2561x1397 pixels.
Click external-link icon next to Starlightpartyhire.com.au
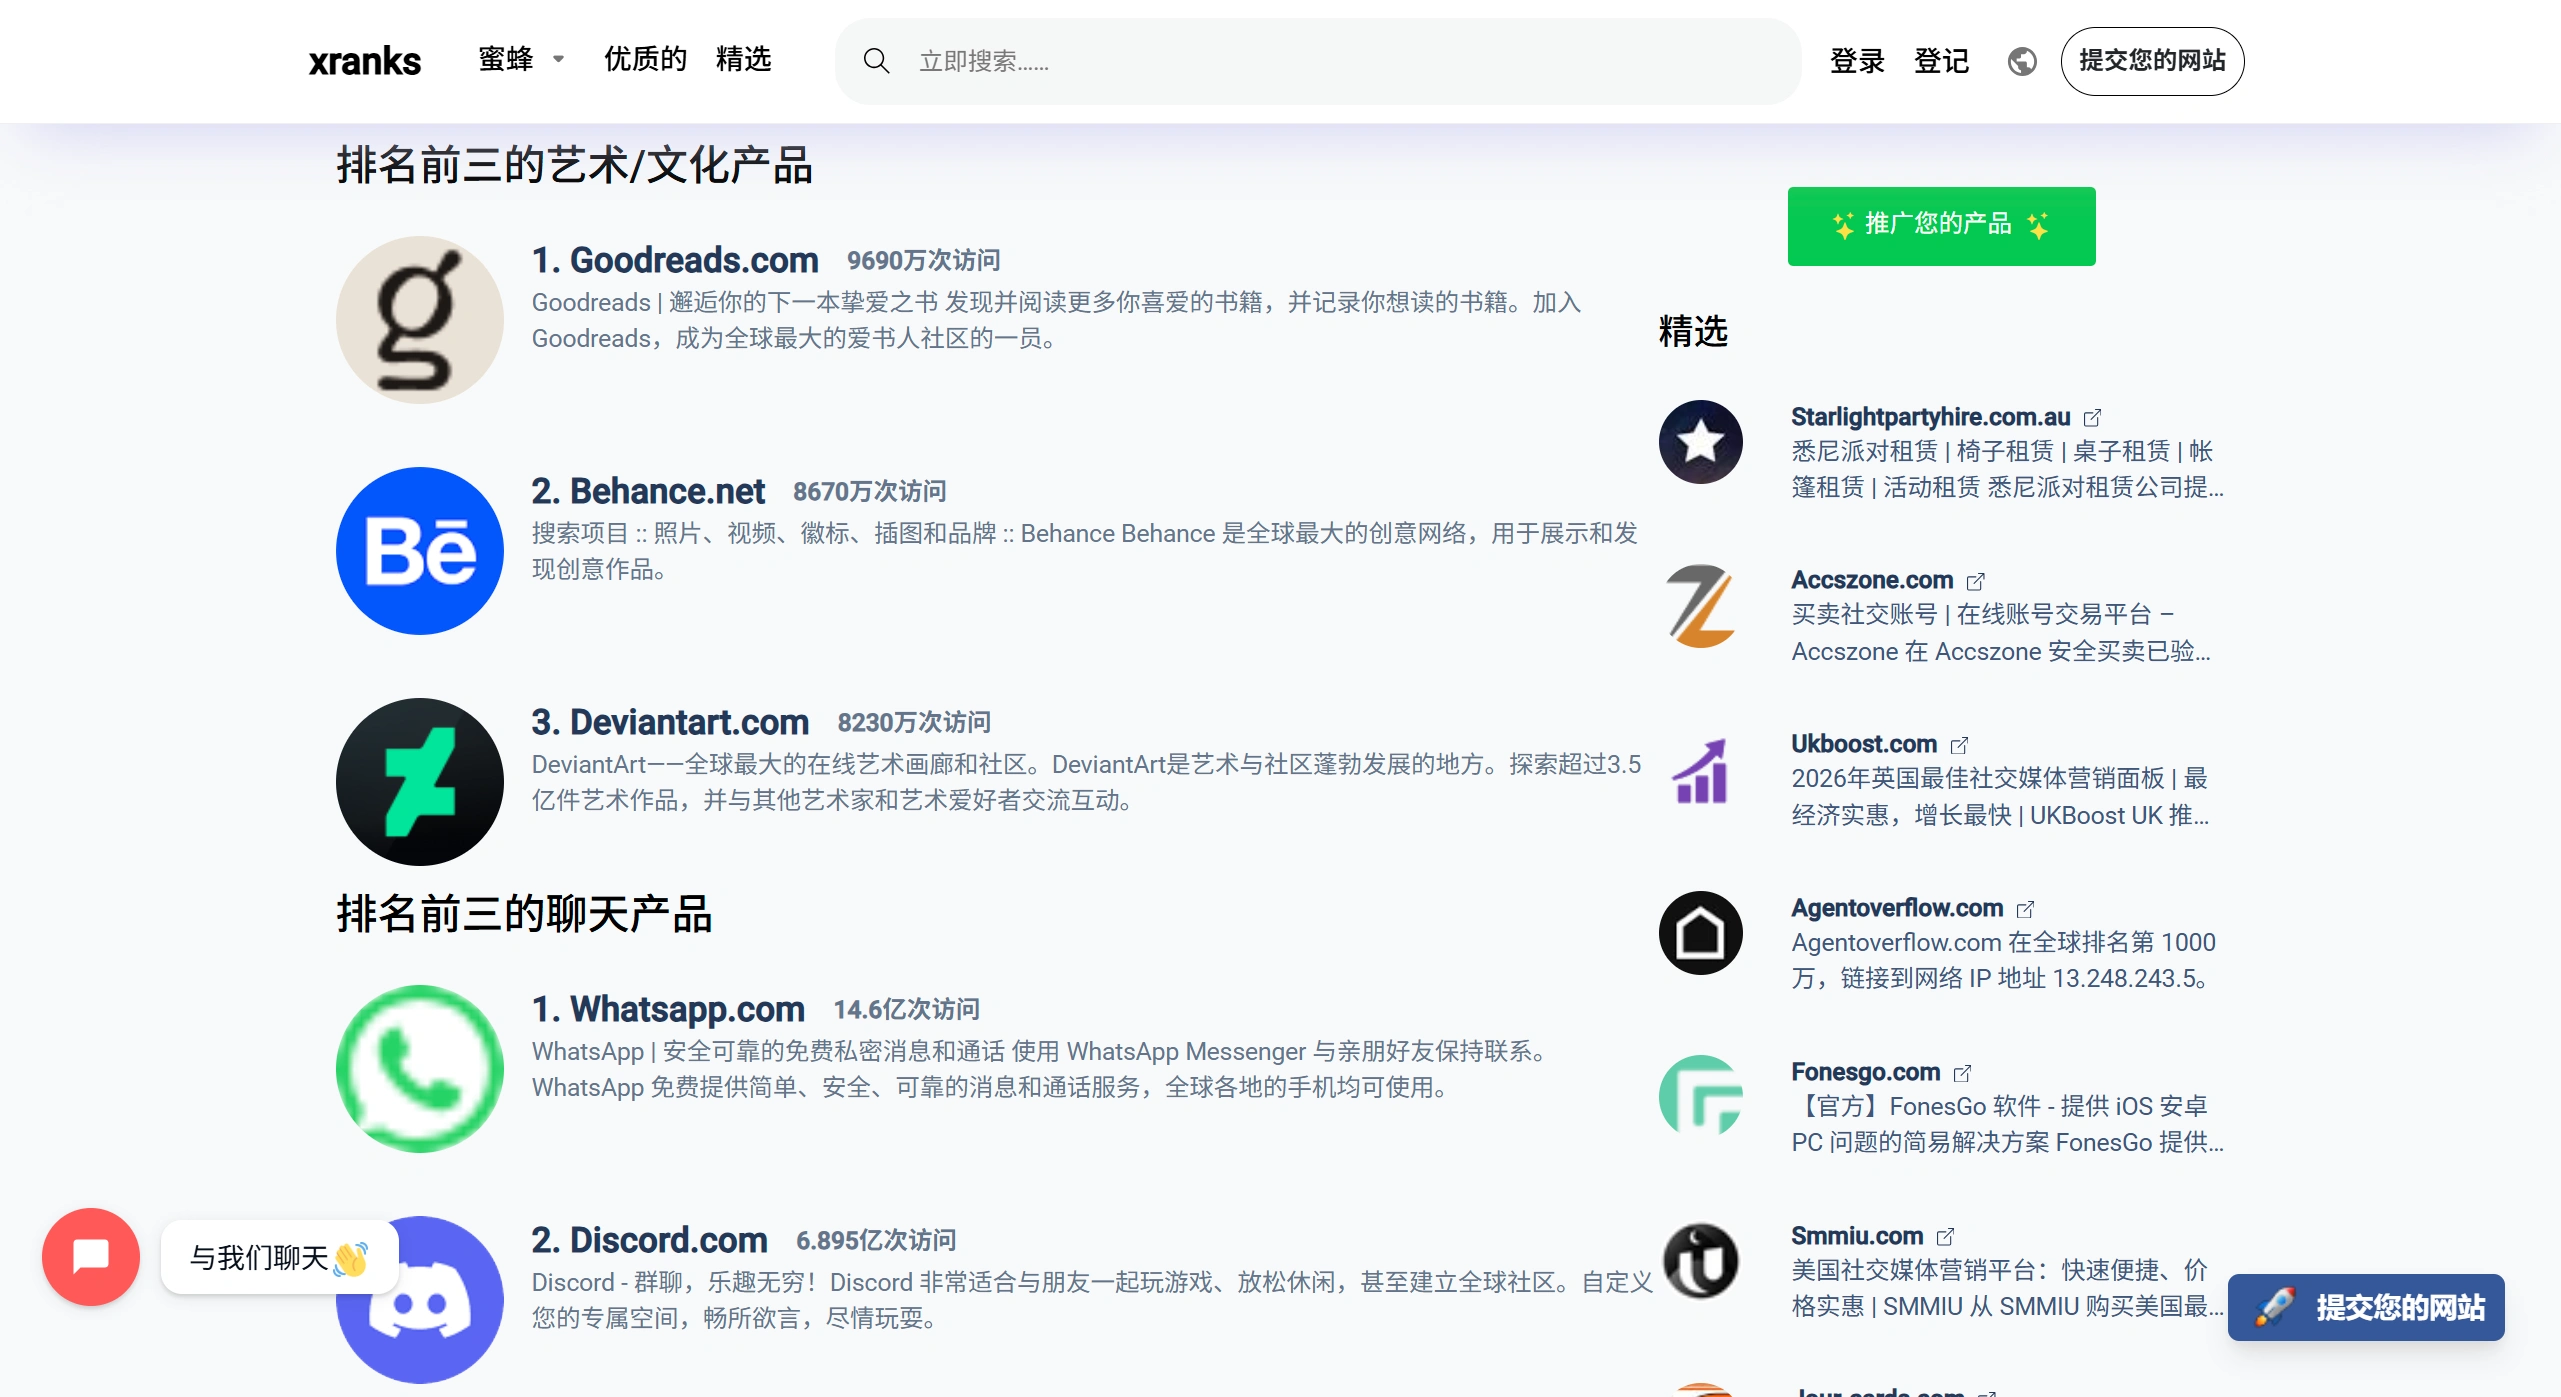pos(2092,418)
